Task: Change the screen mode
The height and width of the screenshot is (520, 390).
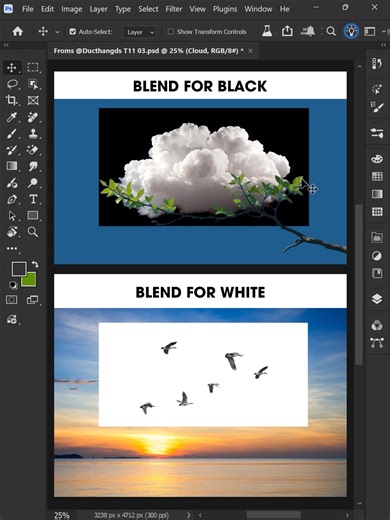Action: 32,300
